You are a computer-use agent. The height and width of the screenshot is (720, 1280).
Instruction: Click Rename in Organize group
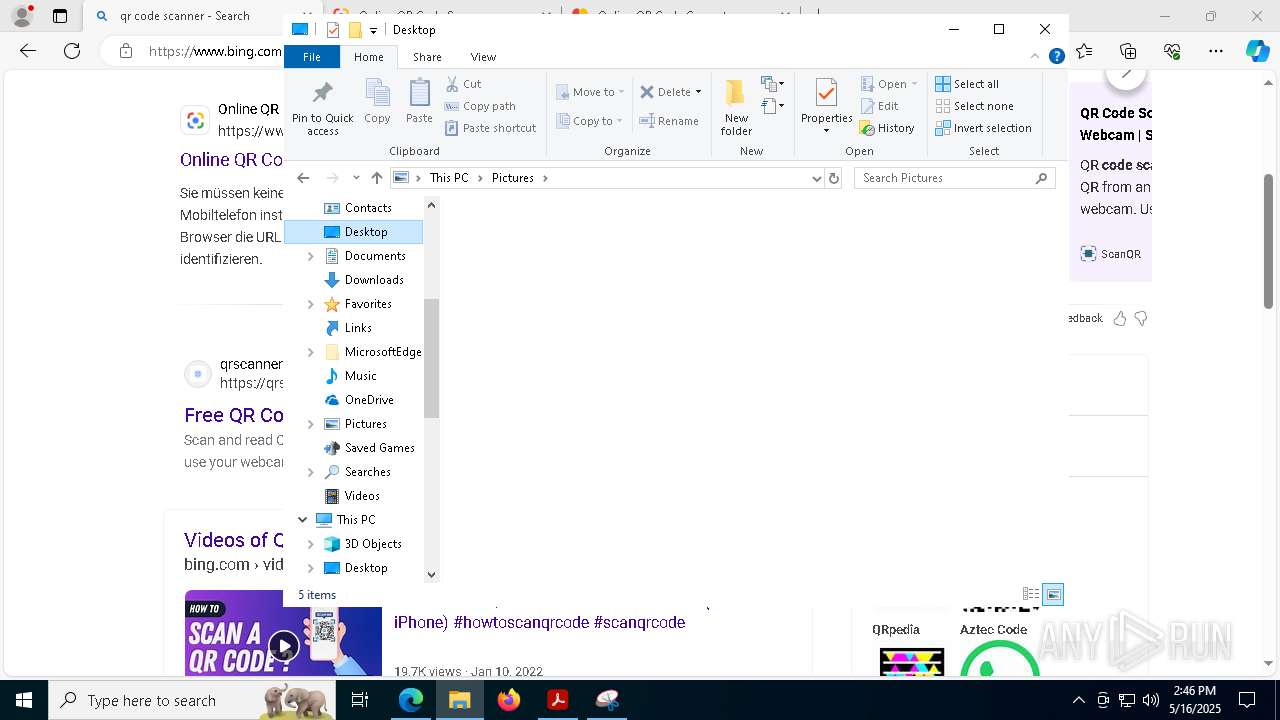[669, 121]
